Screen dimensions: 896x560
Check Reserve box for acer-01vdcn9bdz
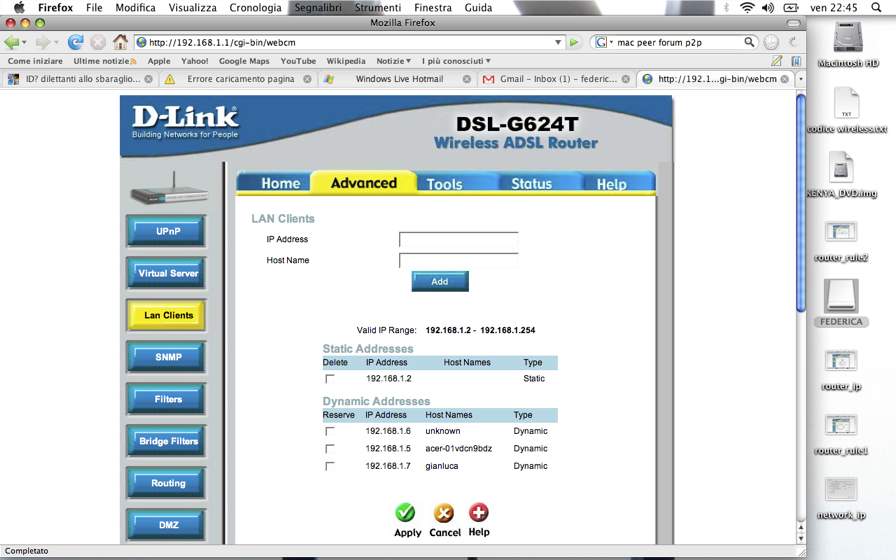pos(330,449)
